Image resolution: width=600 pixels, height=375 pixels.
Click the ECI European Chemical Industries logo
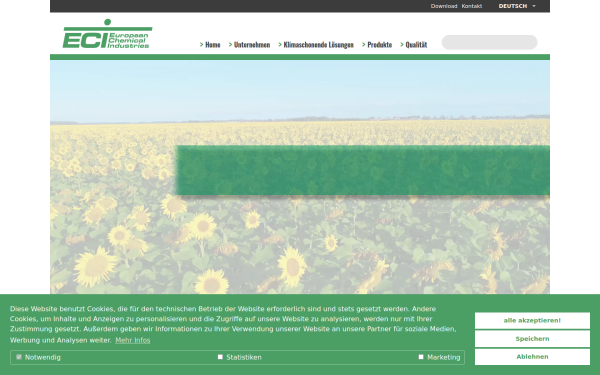[108, 34]
